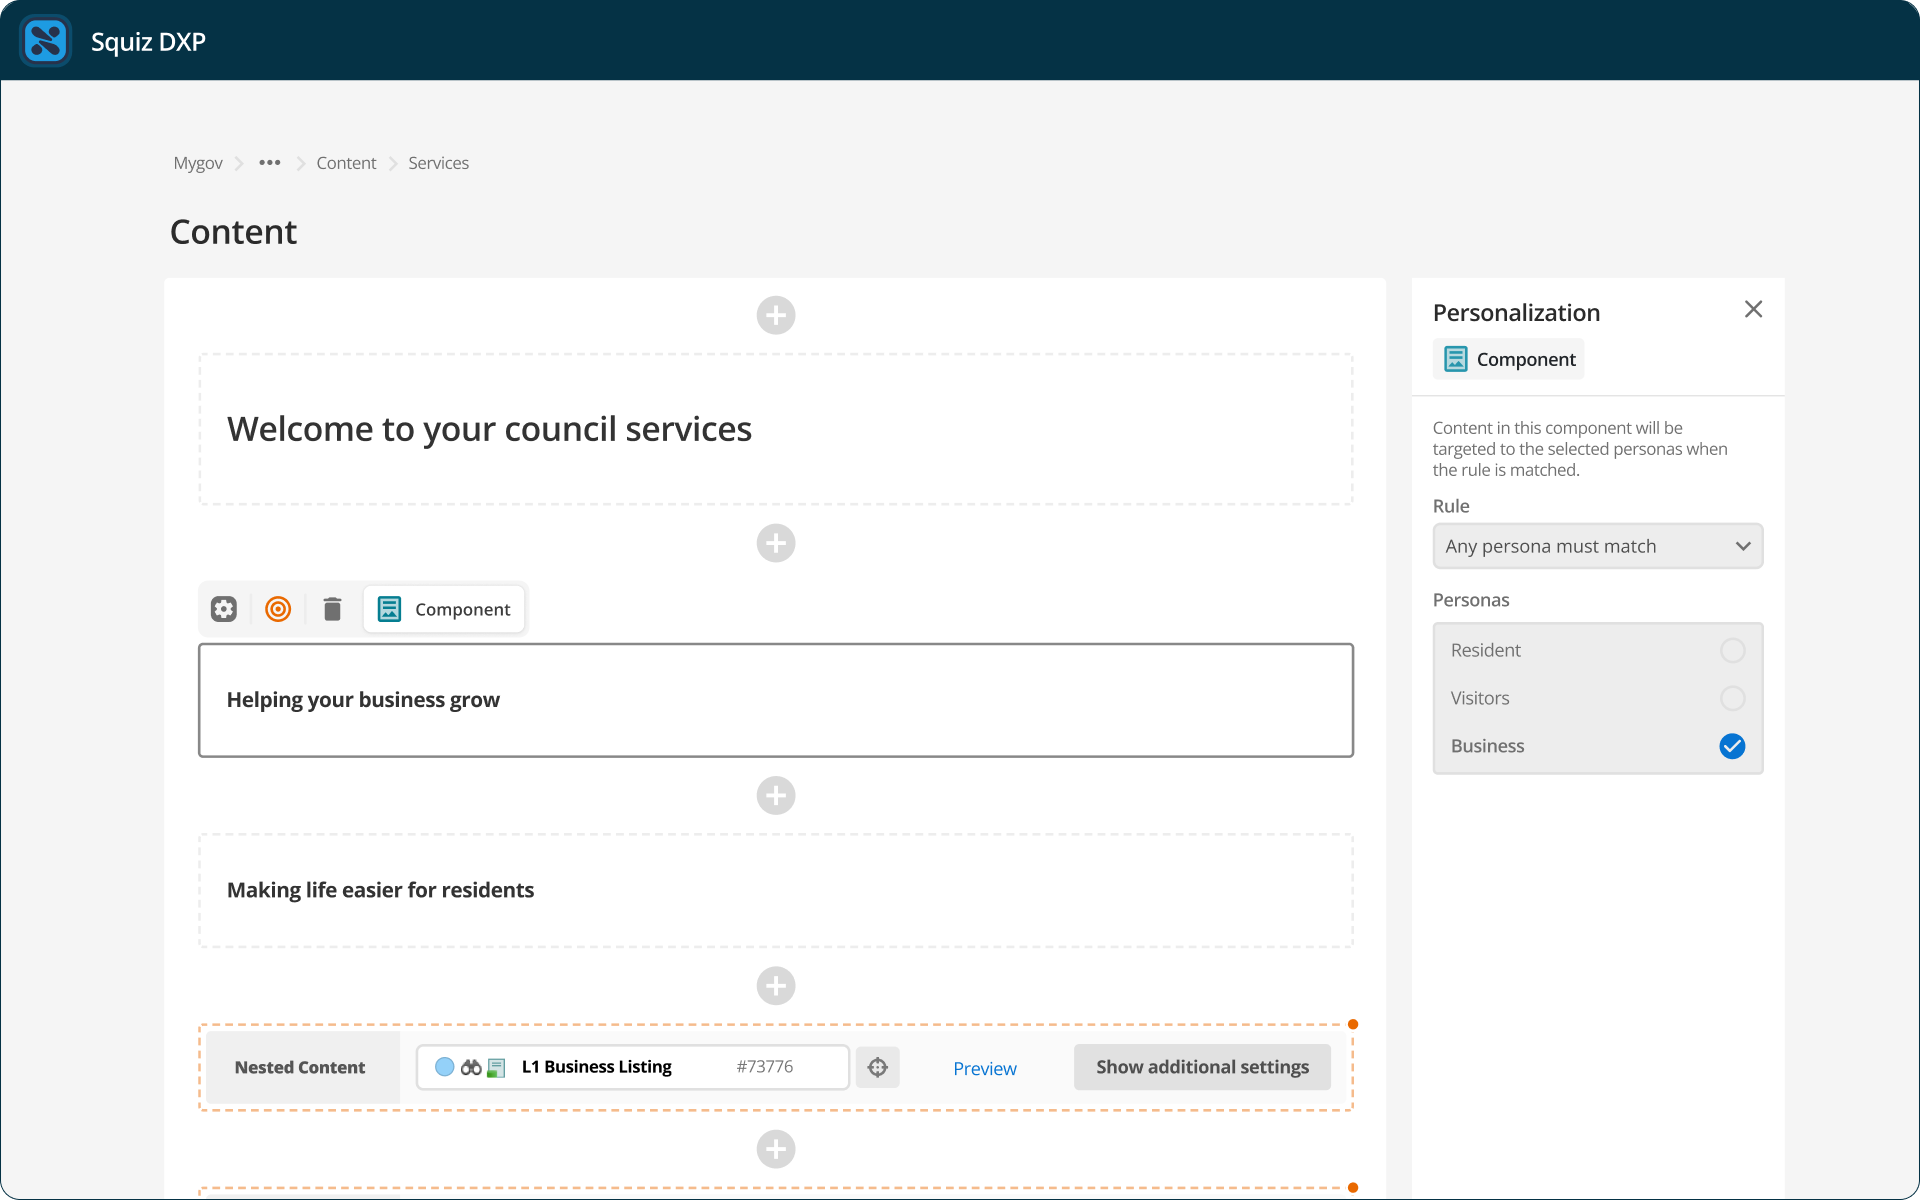
Task: Select the Making life easier for residents block
Action: point(775,891)
